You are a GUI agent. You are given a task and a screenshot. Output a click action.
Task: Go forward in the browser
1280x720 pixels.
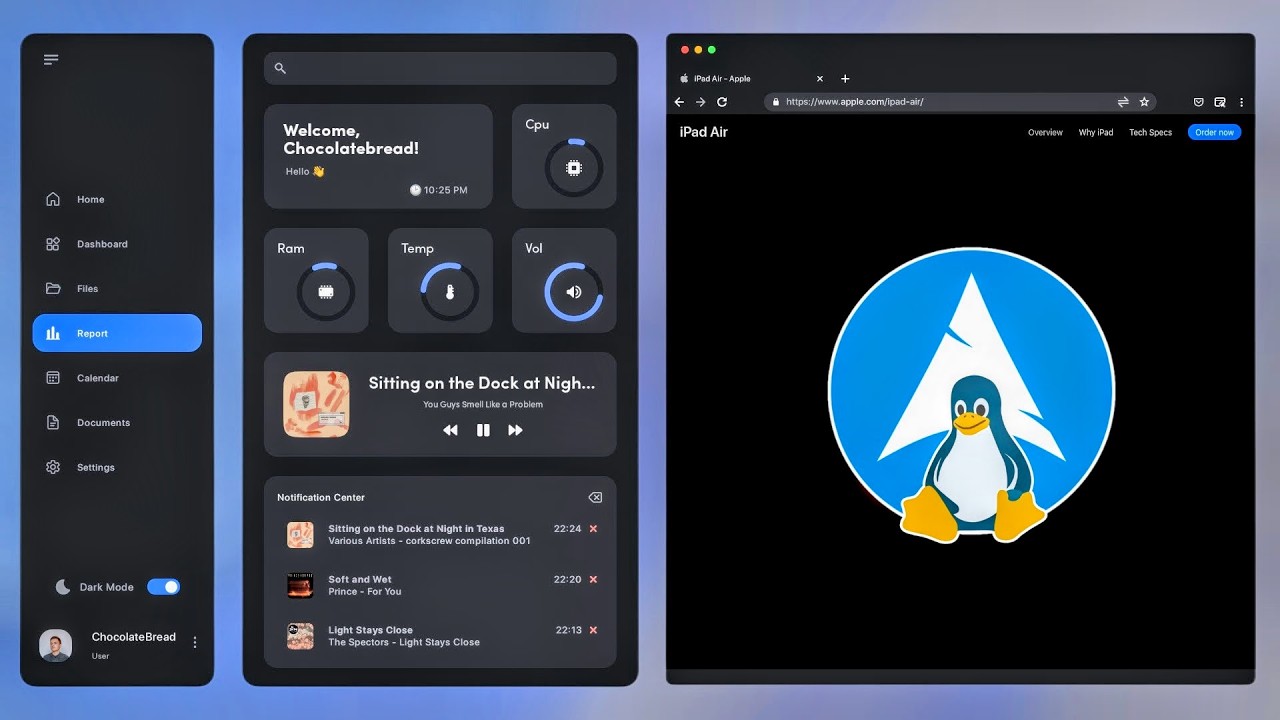click(x=700, y=102)
